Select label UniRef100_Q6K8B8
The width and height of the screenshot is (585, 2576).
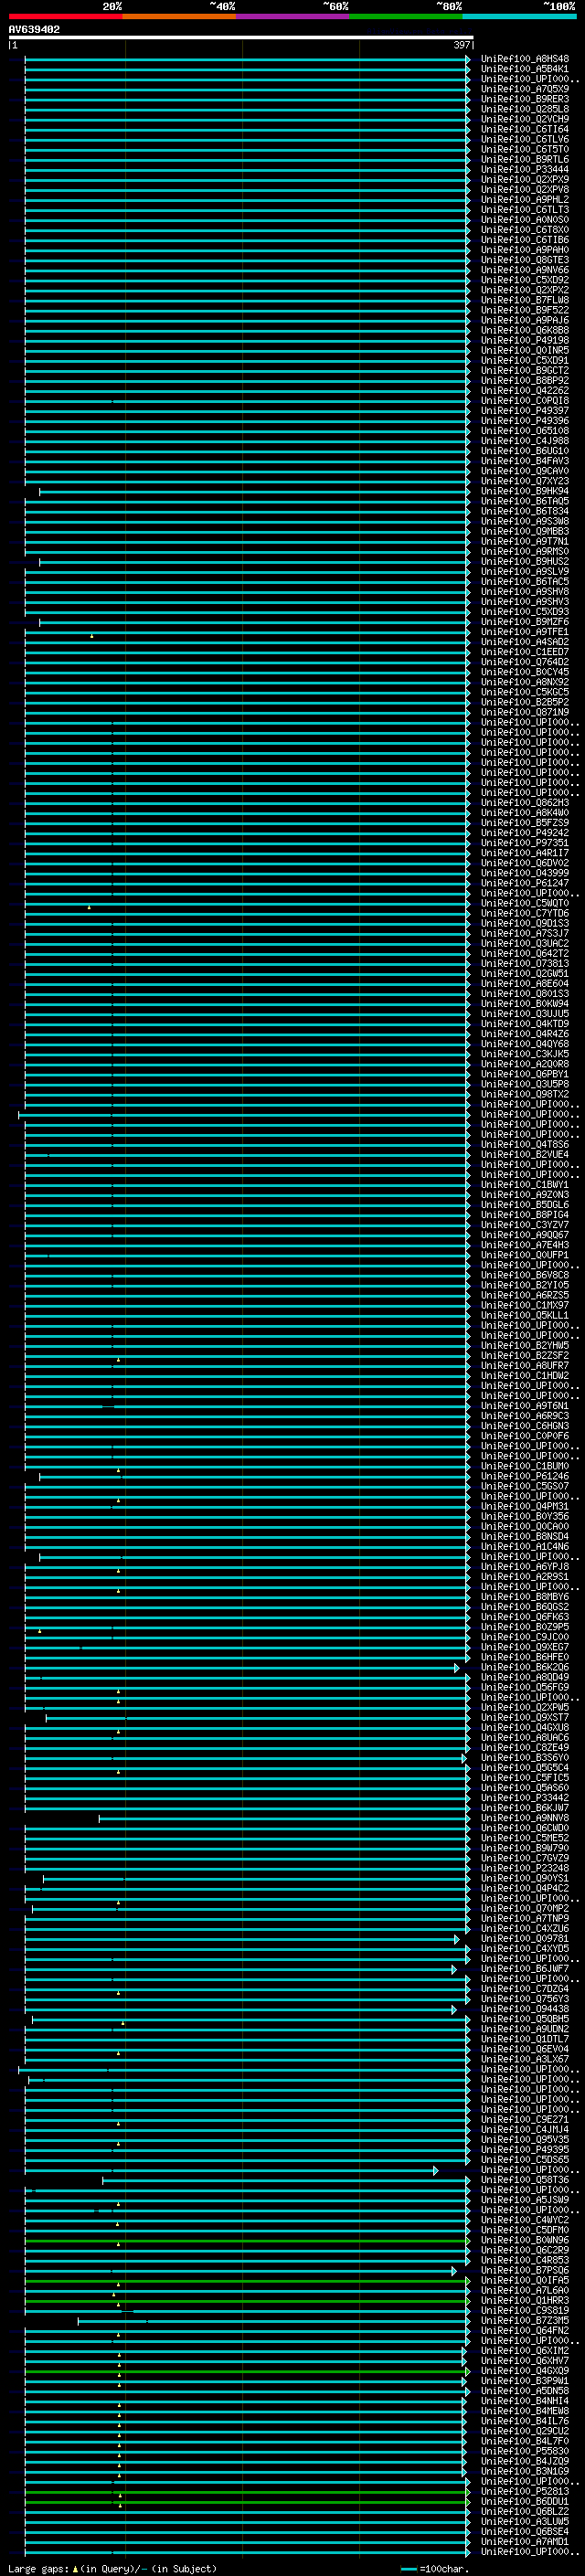coord(525,330)
